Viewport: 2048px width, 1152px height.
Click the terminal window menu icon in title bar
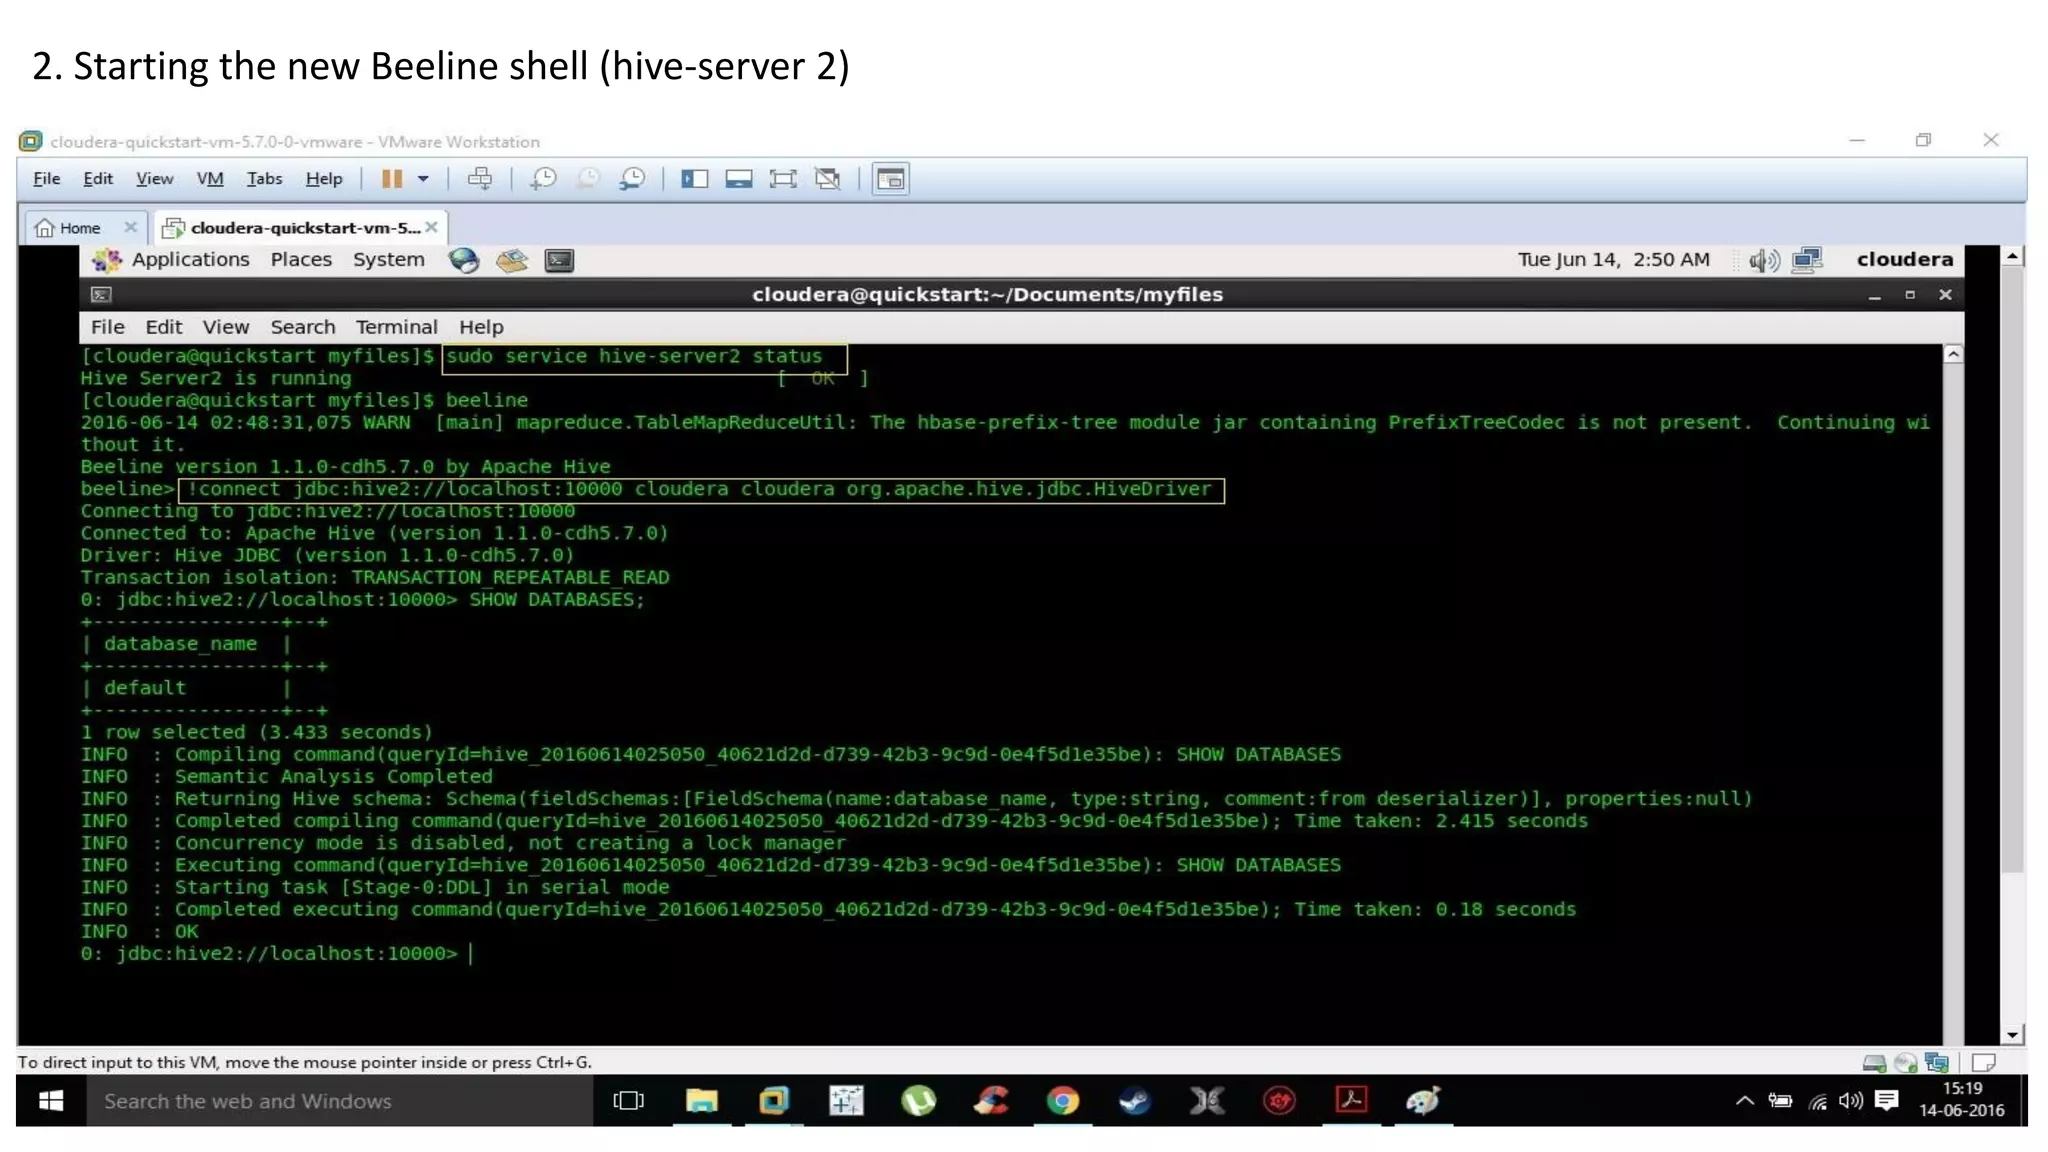point(101,295)
